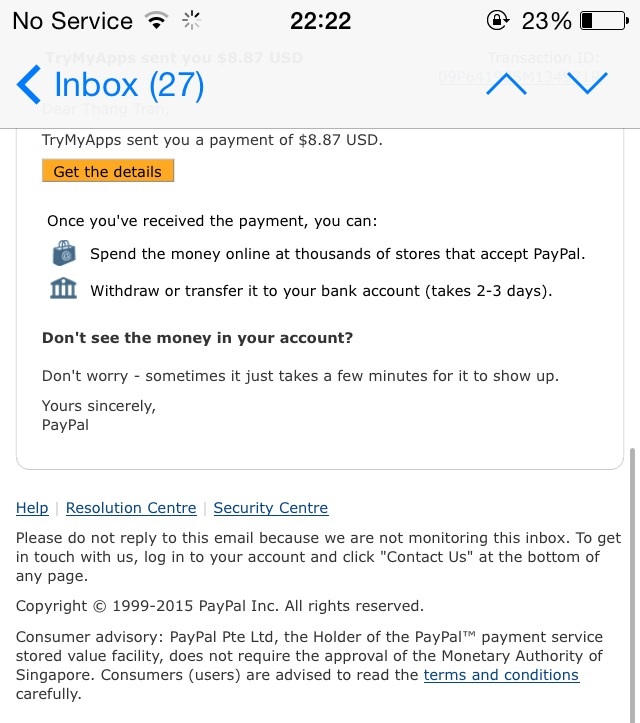Image resolution: width=640 pixels, height=723 pixels.
Task: Tap the loading spinner in status bar
Action: click(x=192, y=20)
